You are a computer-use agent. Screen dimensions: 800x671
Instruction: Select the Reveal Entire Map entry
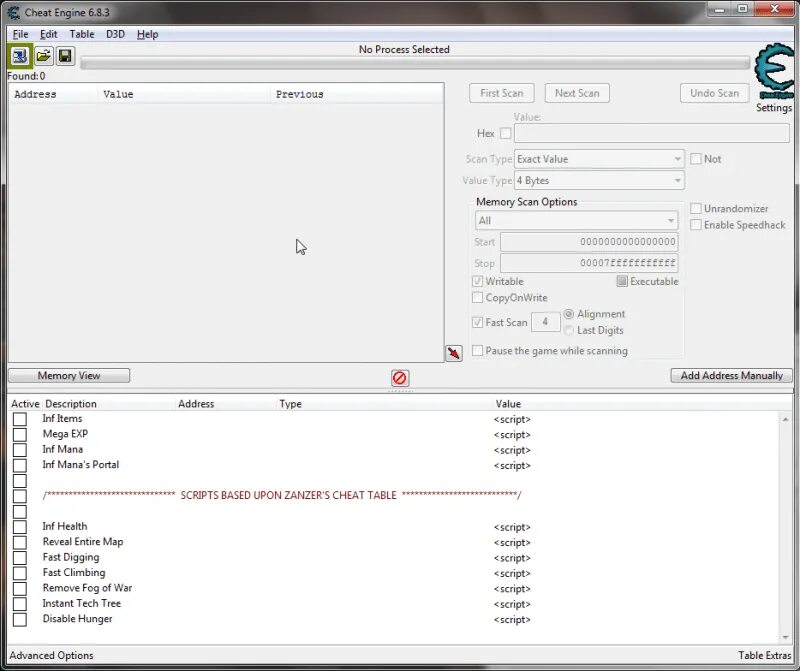[83, 542]
